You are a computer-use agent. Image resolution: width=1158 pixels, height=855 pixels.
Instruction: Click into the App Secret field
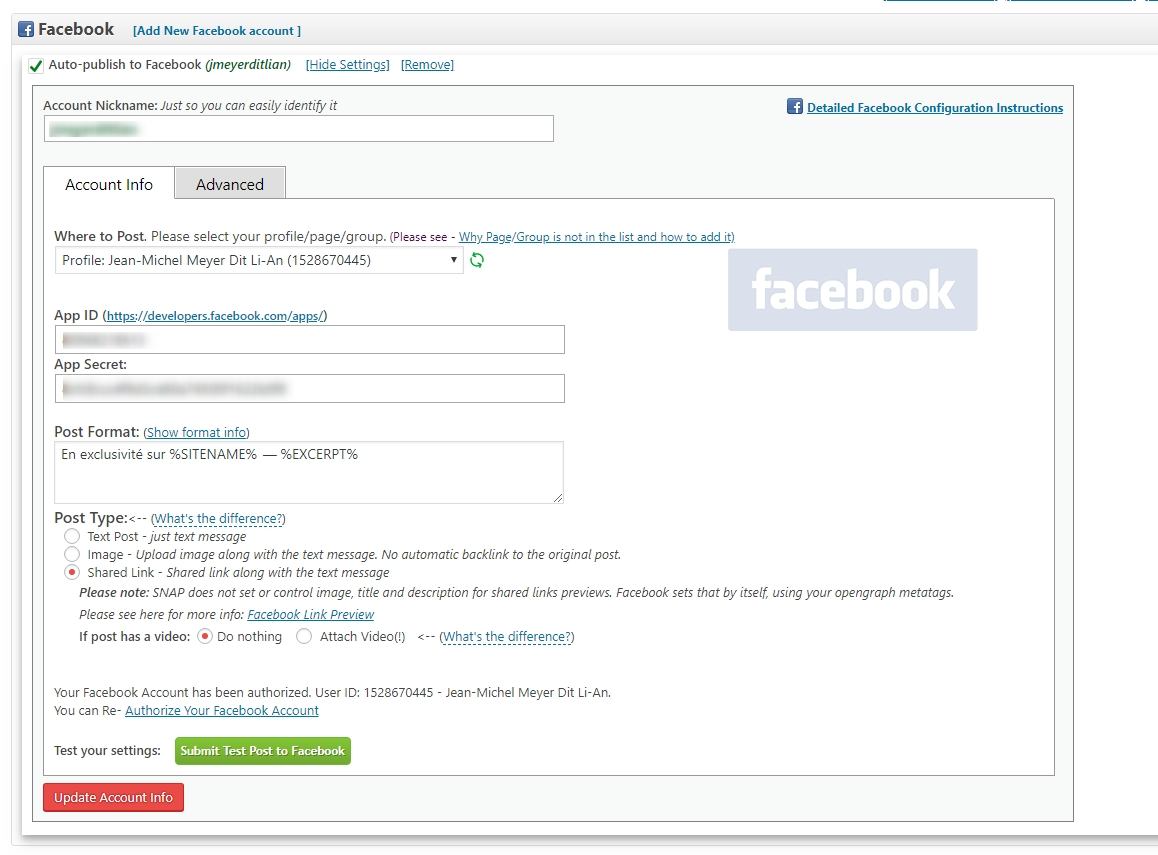point(309,388)
